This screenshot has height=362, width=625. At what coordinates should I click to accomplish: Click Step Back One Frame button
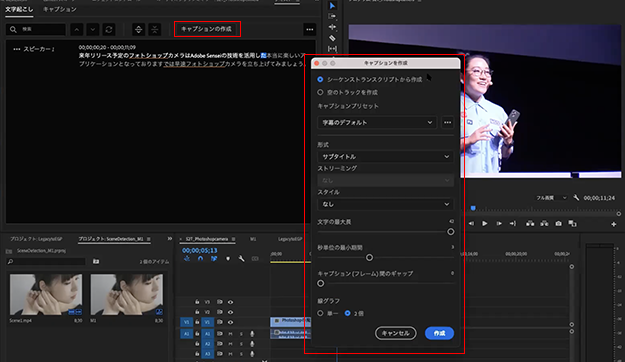pyautogui.click(x=471, y=224)
